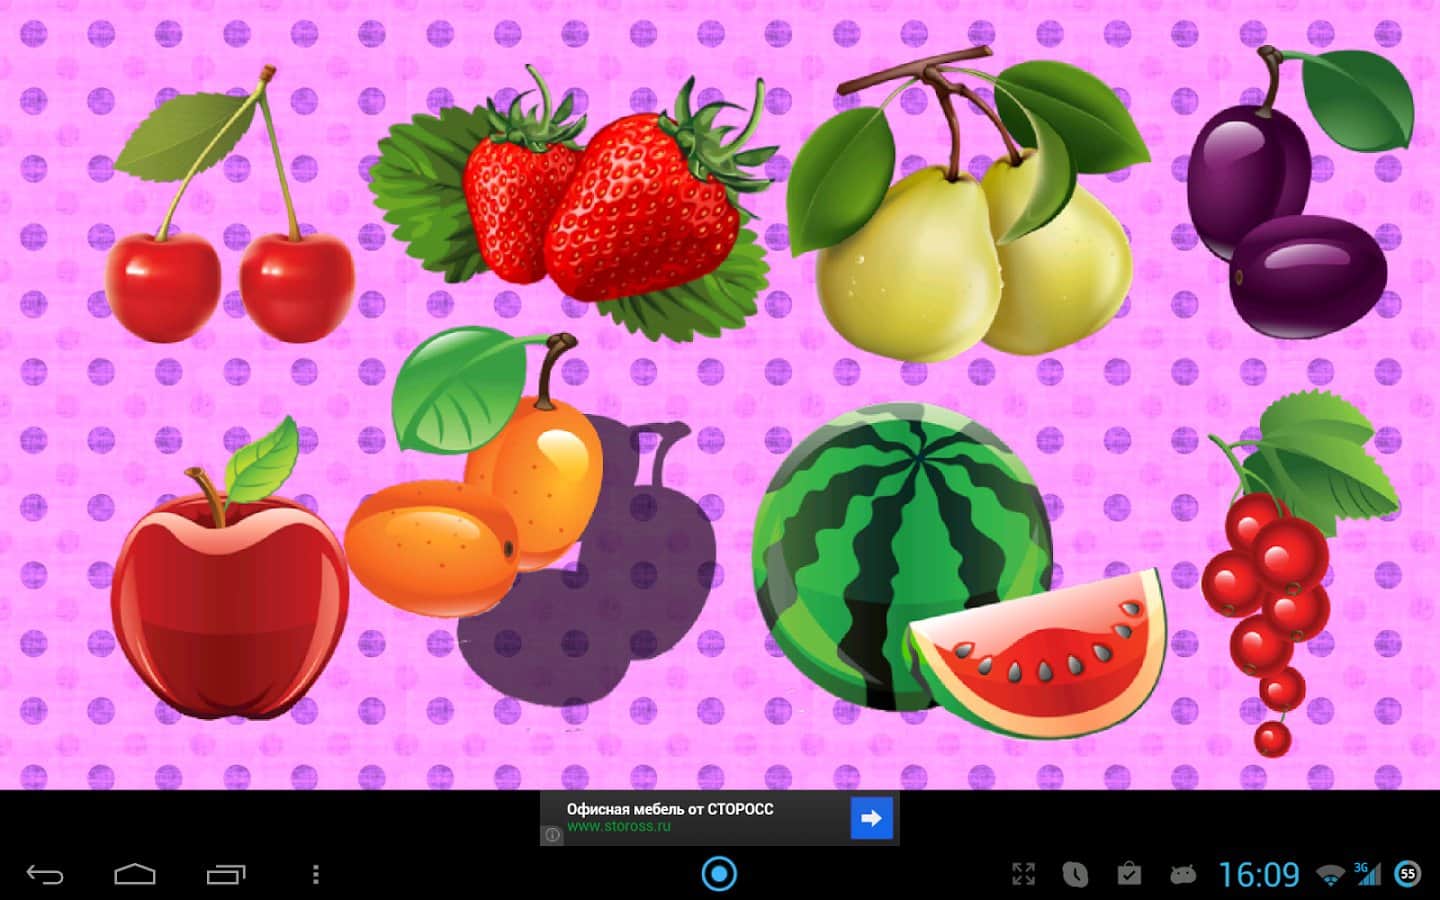The image size is (1440, 900).
Task: Open the 16:09 clock status panel
Action: pos(1258,875)
